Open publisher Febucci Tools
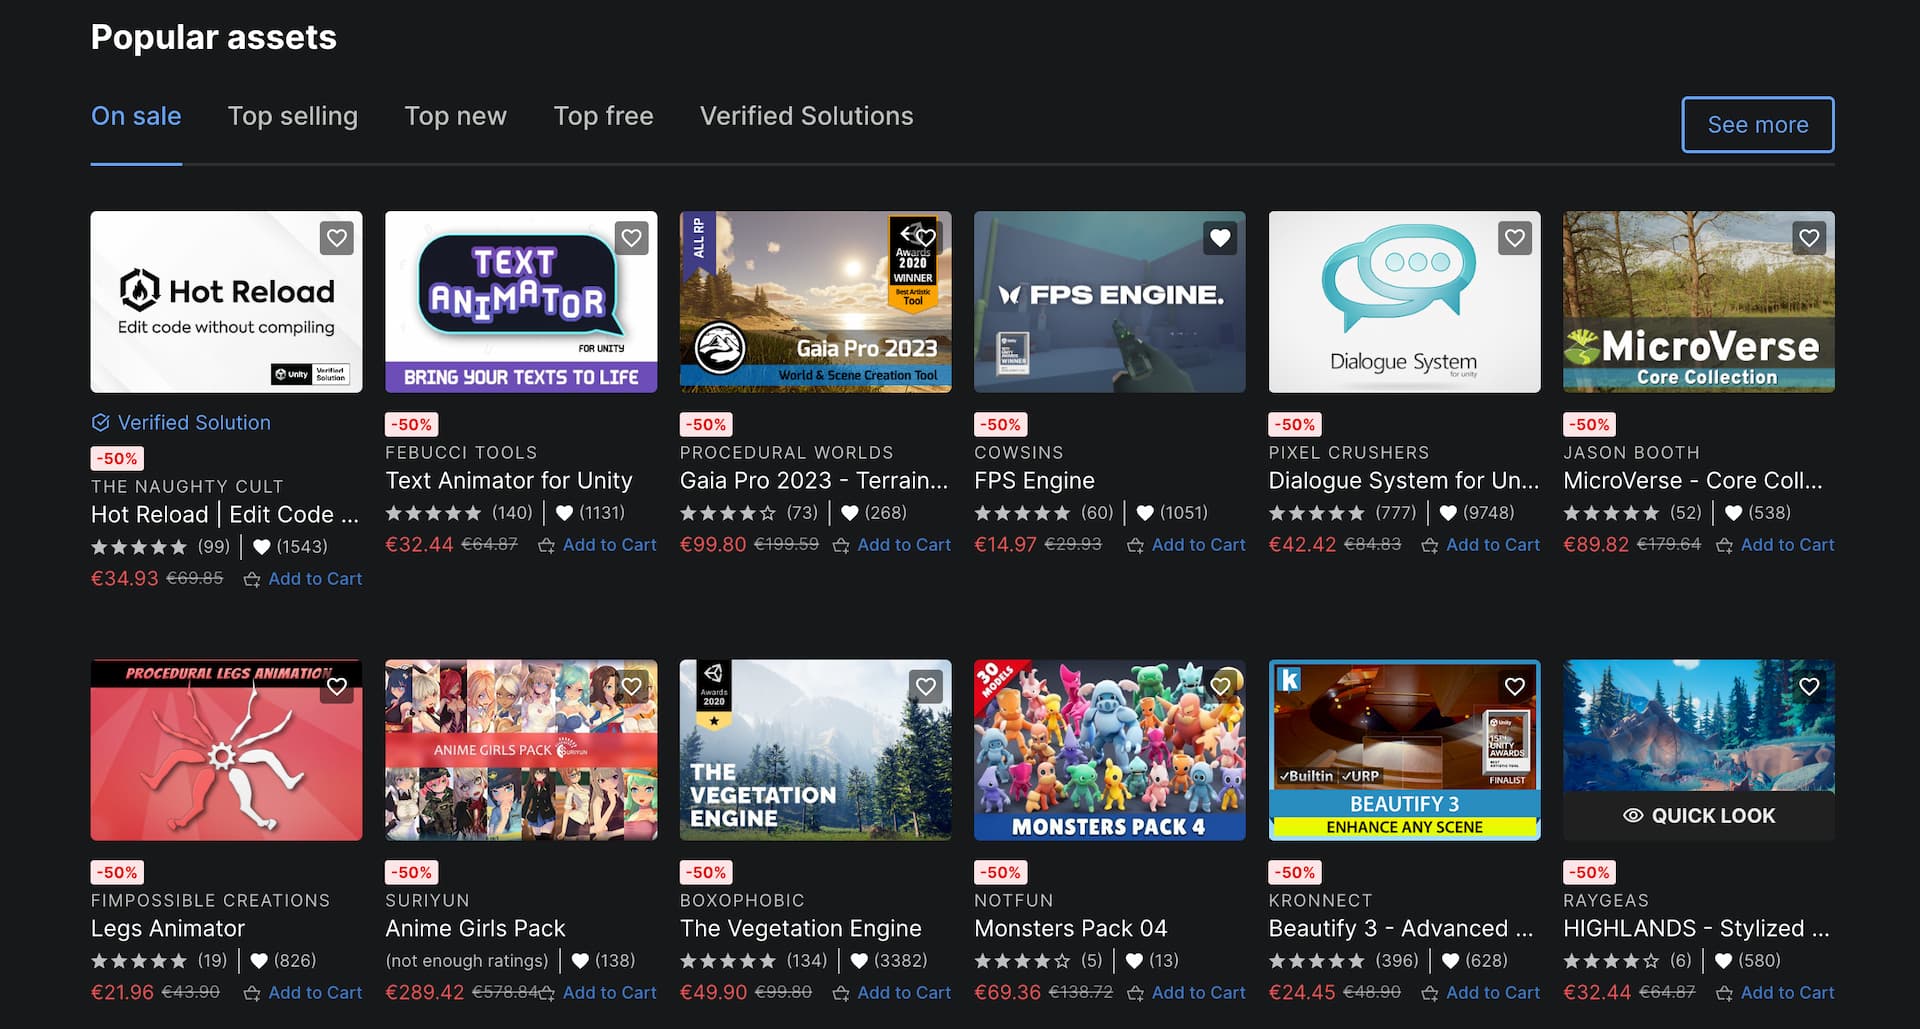 461,453
